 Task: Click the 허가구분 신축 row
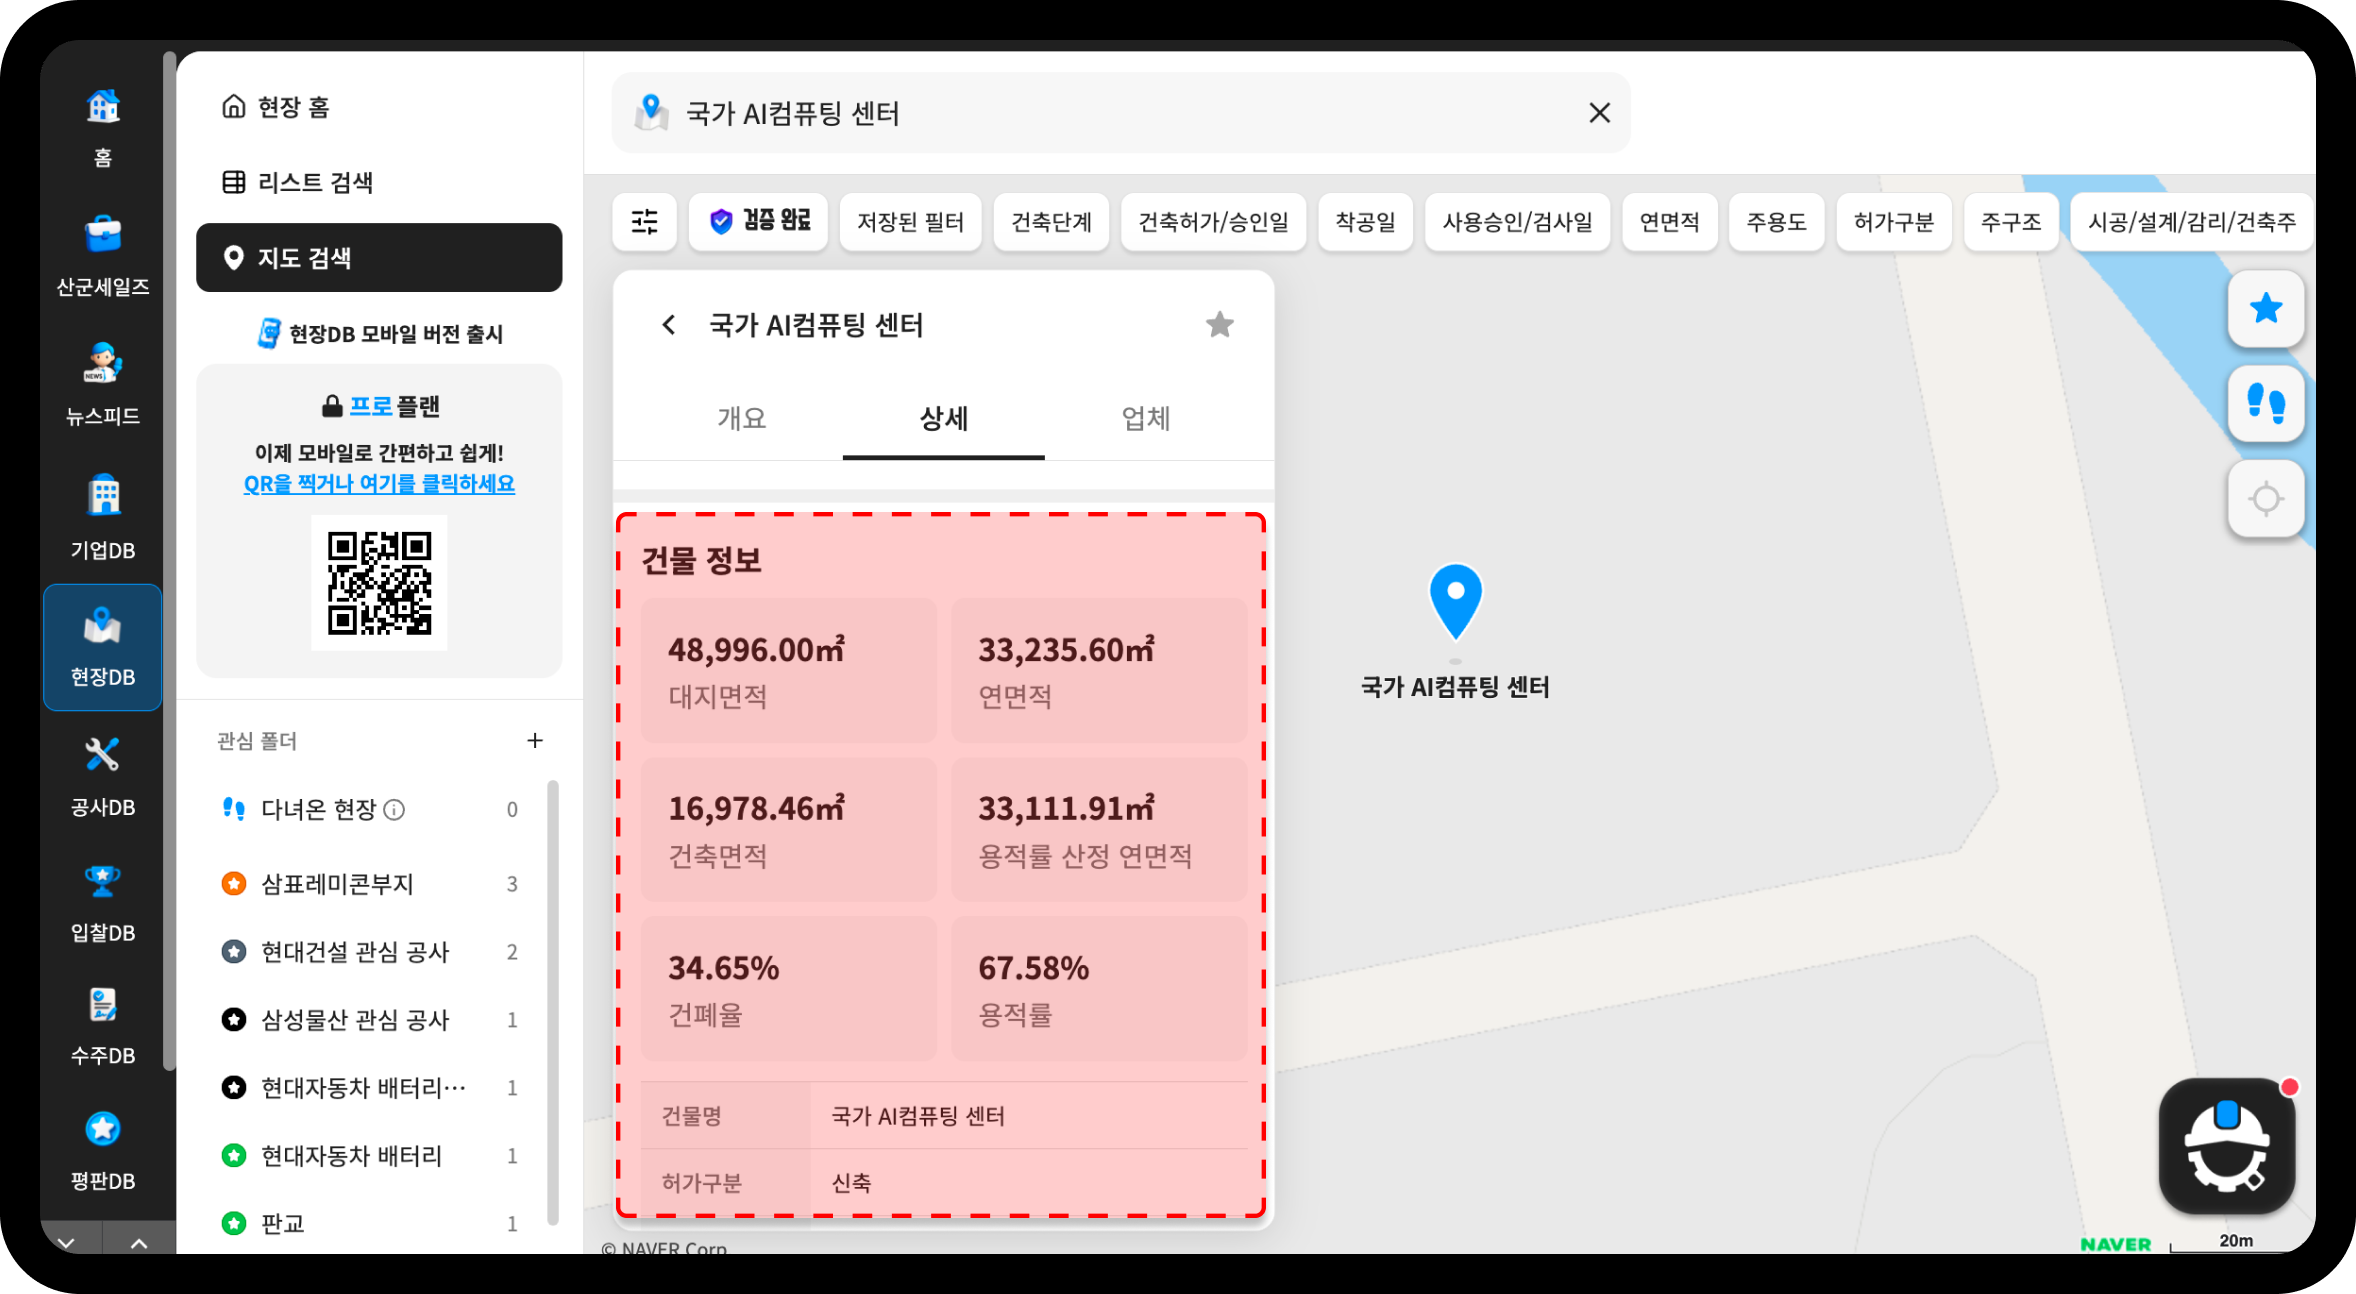tap(944, 1182)
